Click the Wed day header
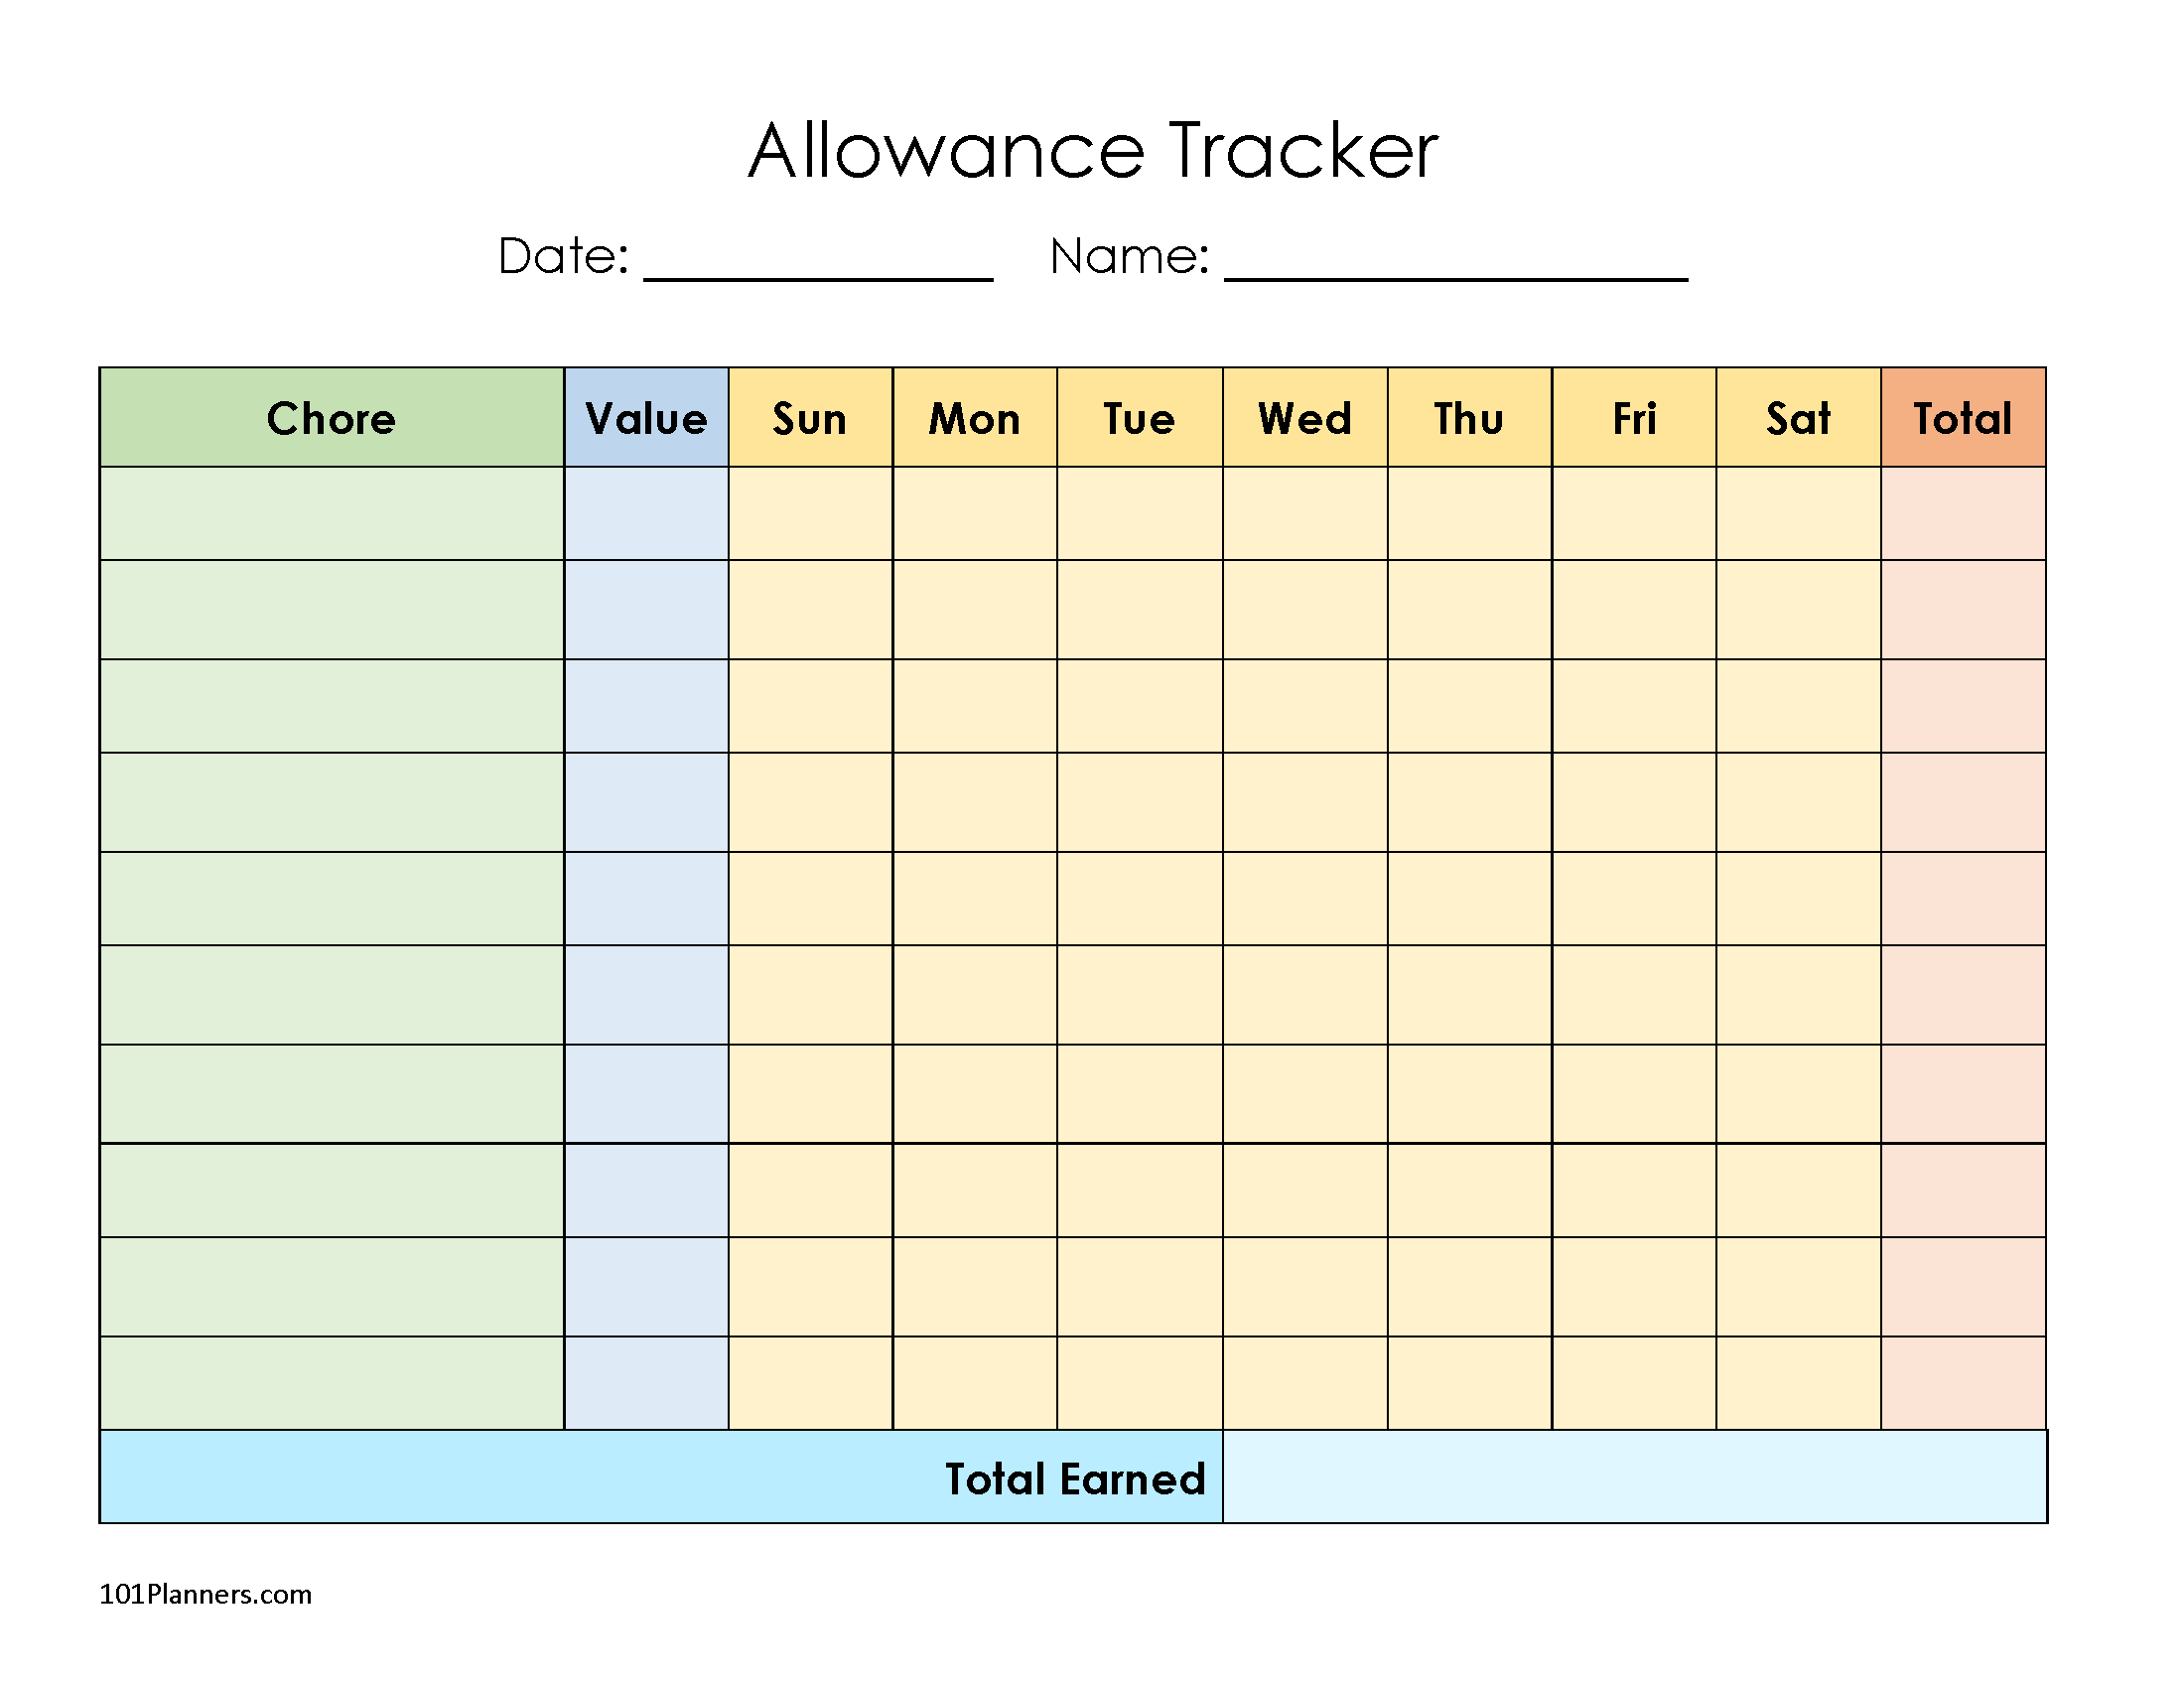2184x1688 pixels. coord(1304,418)
